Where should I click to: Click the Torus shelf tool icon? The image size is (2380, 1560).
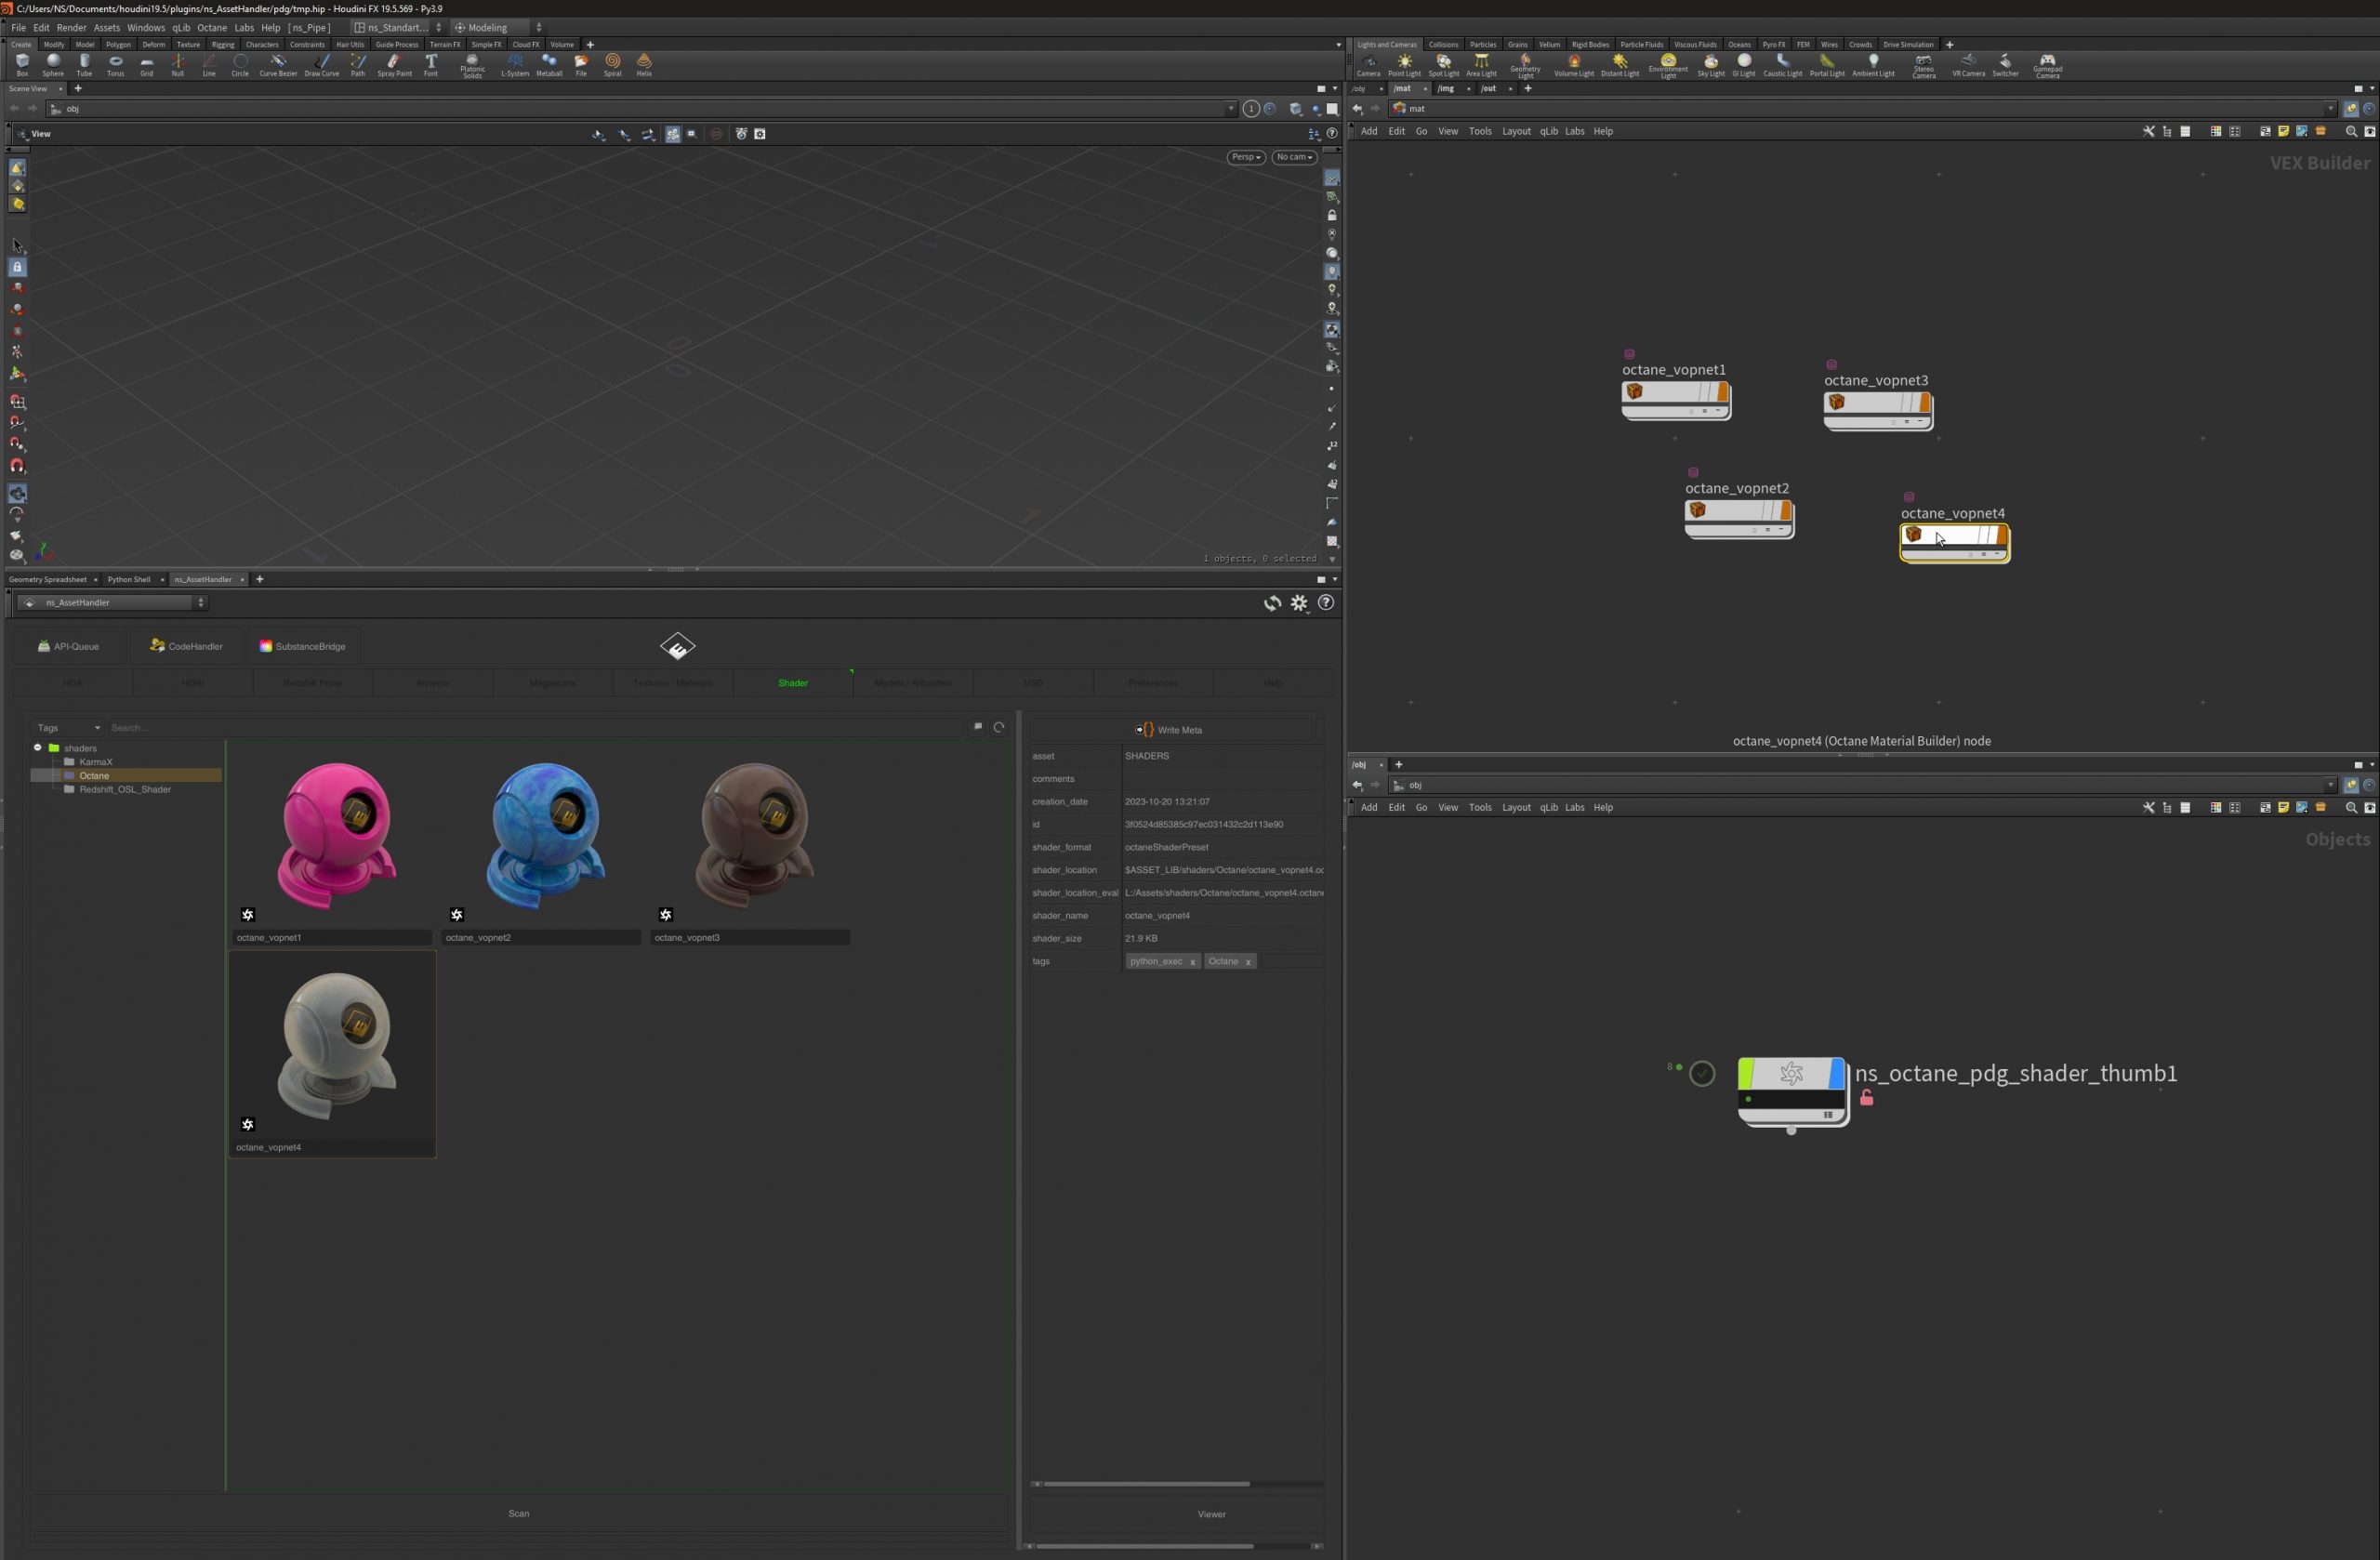pyautogui.click(x=116, y=64)
